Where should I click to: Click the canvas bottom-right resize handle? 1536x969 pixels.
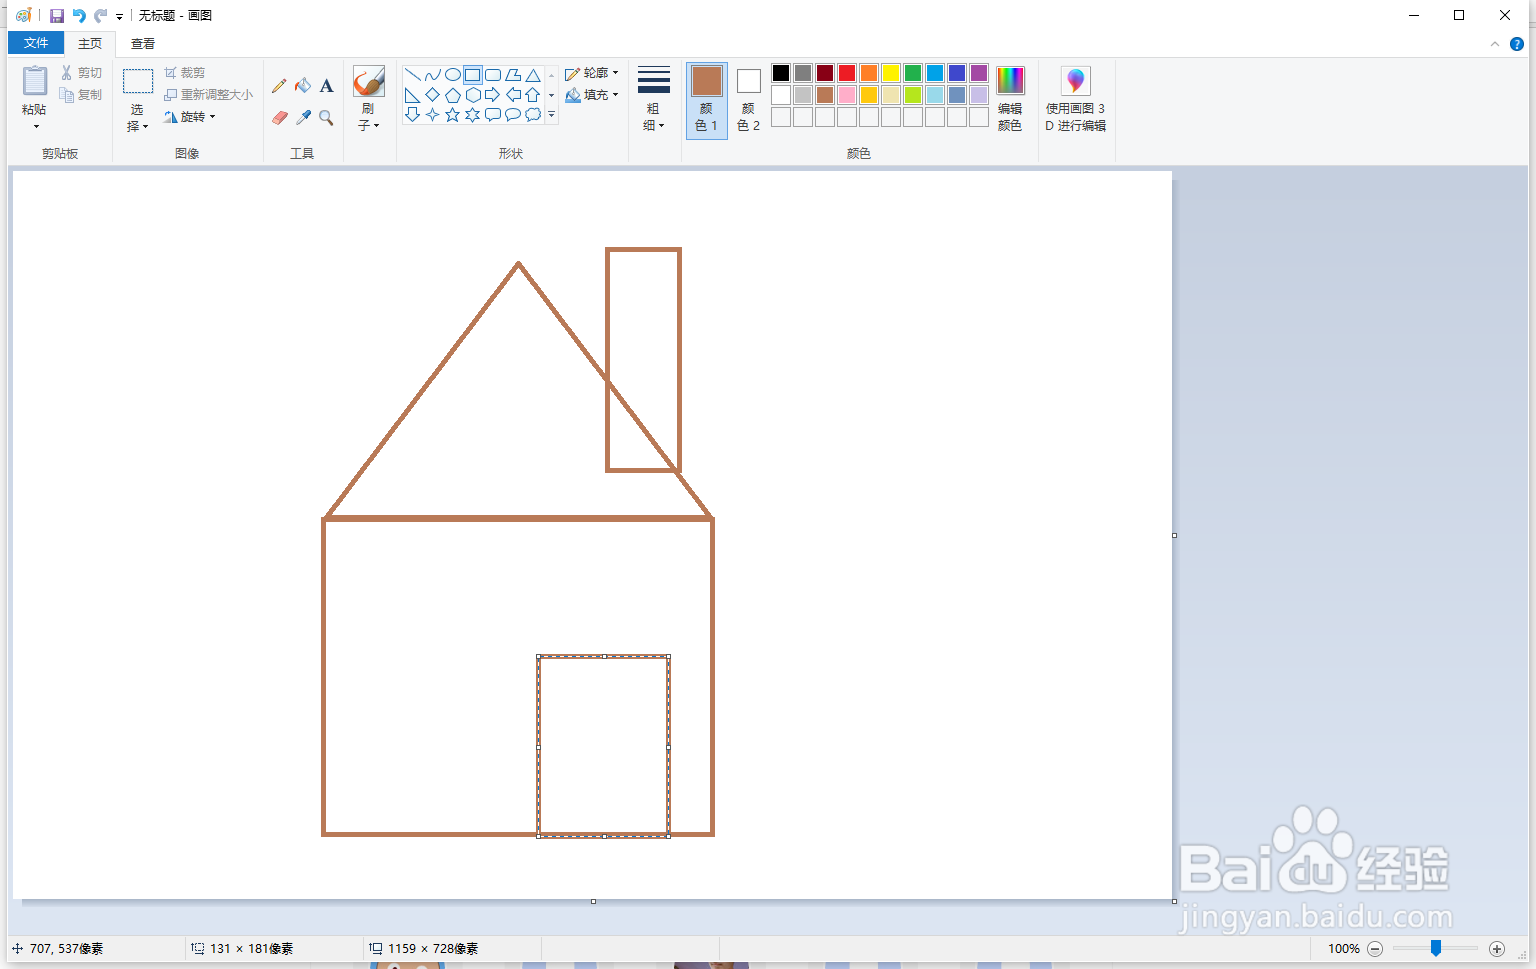(1174, 901)
